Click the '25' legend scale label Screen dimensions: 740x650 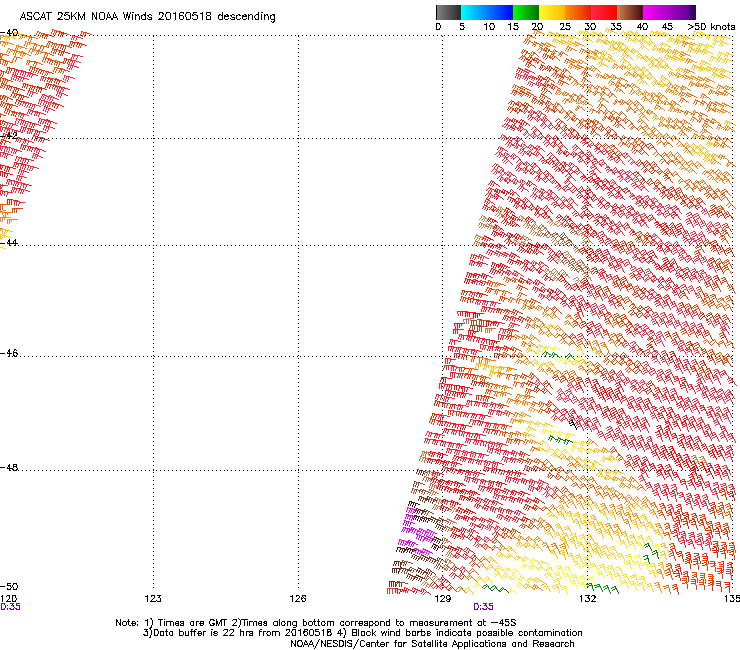pyautogui.click(x=565, y=27)
